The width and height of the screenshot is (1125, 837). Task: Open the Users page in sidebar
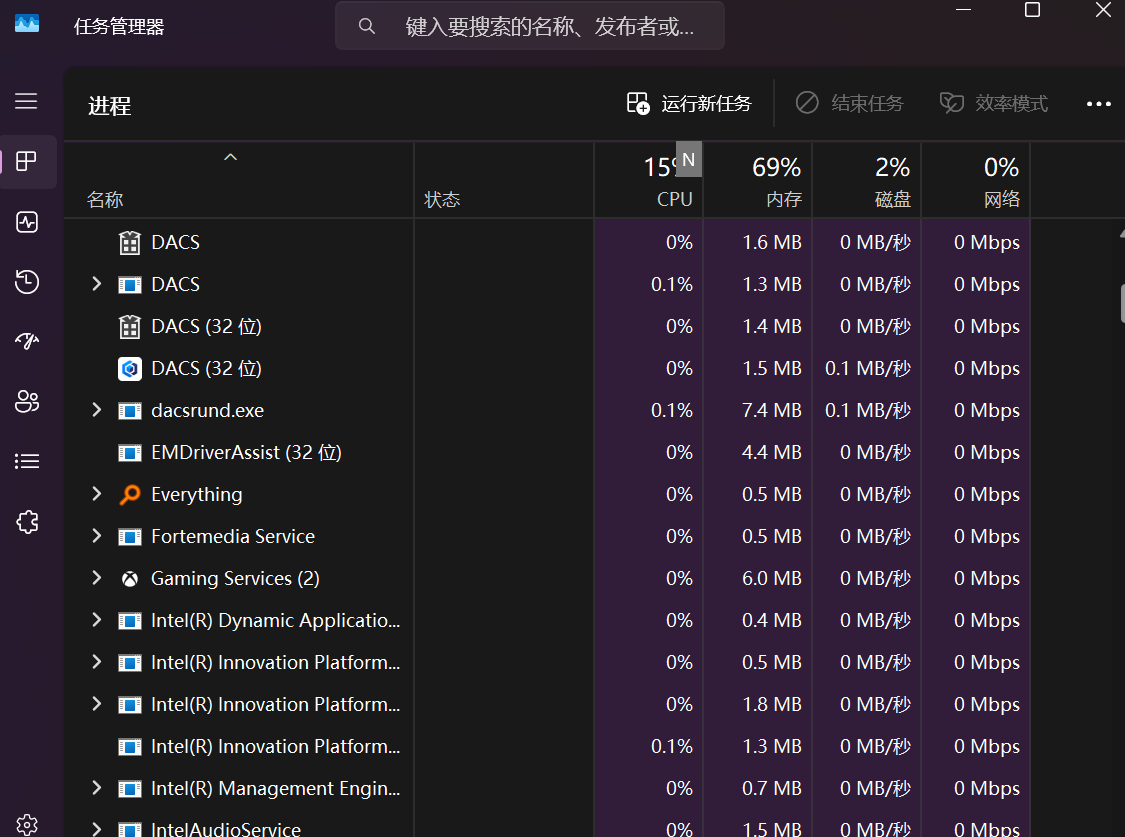(27, 402)
